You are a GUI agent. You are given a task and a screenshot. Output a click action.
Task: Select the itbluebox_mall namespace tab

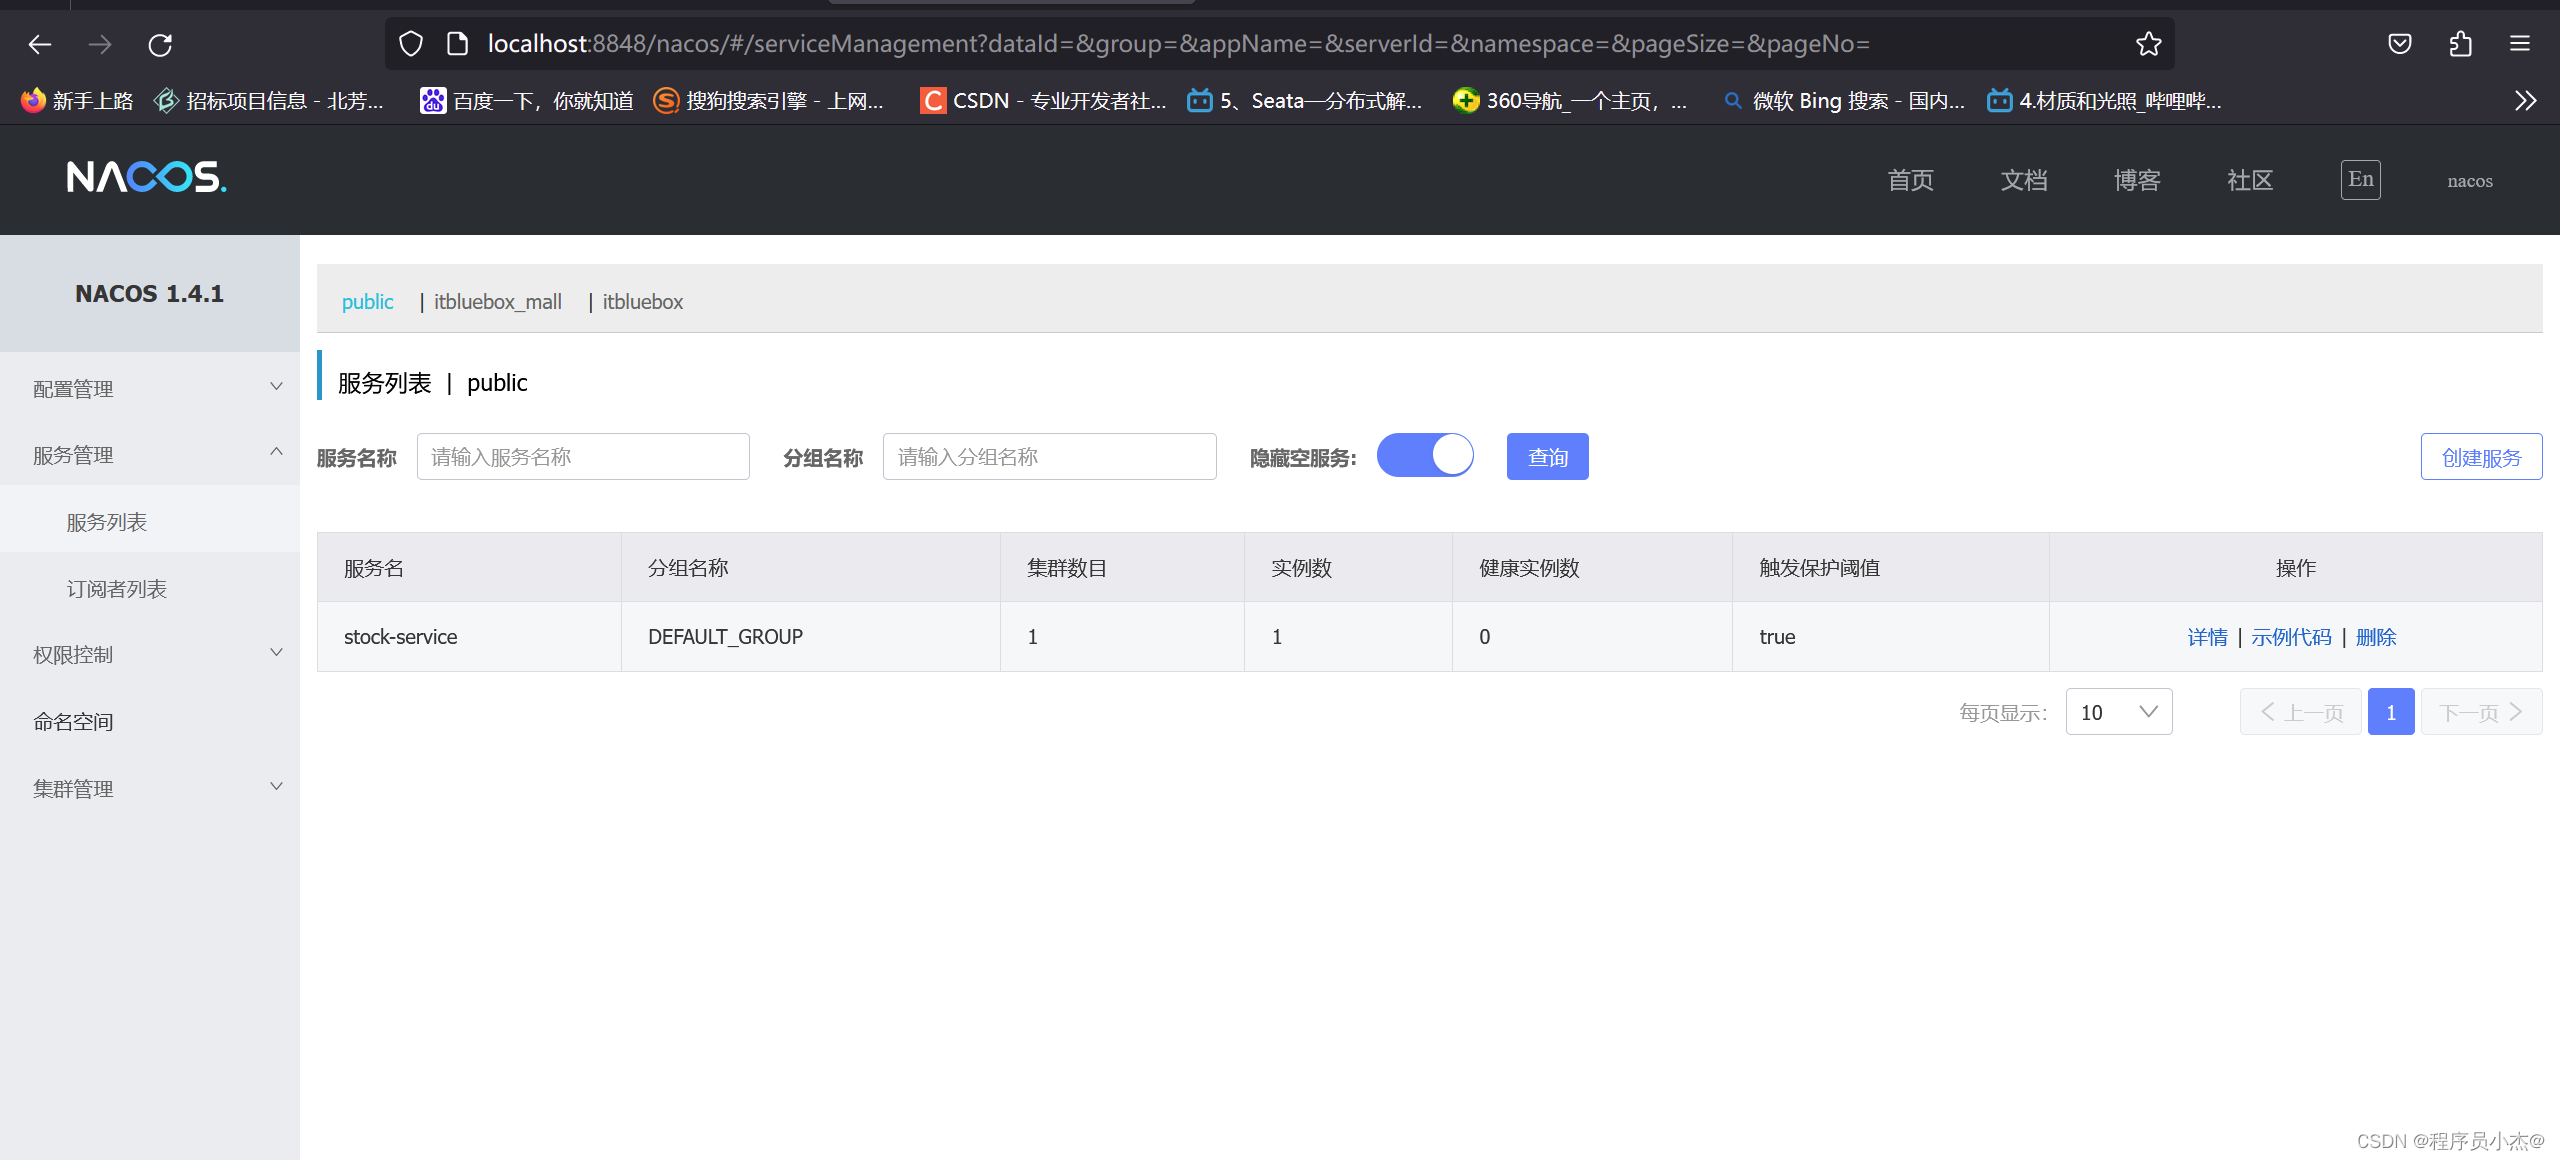click(x=497, y=302)
